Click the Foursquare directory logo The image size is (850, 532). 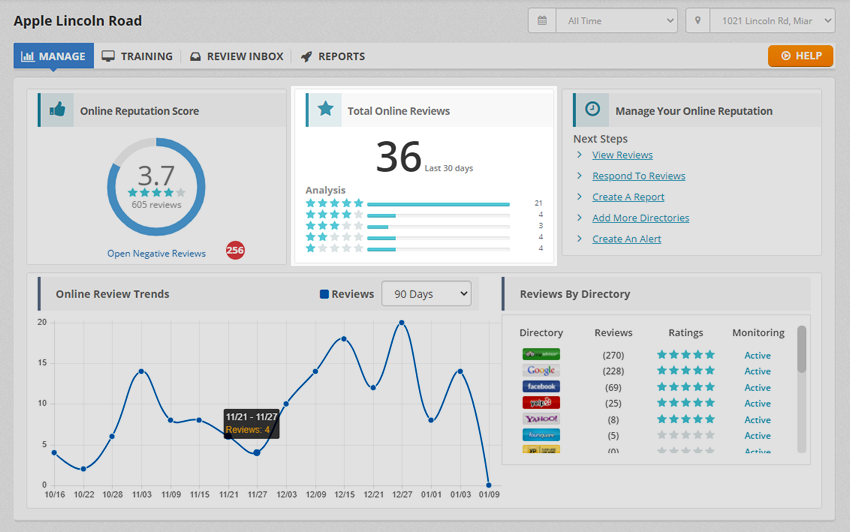541,435
